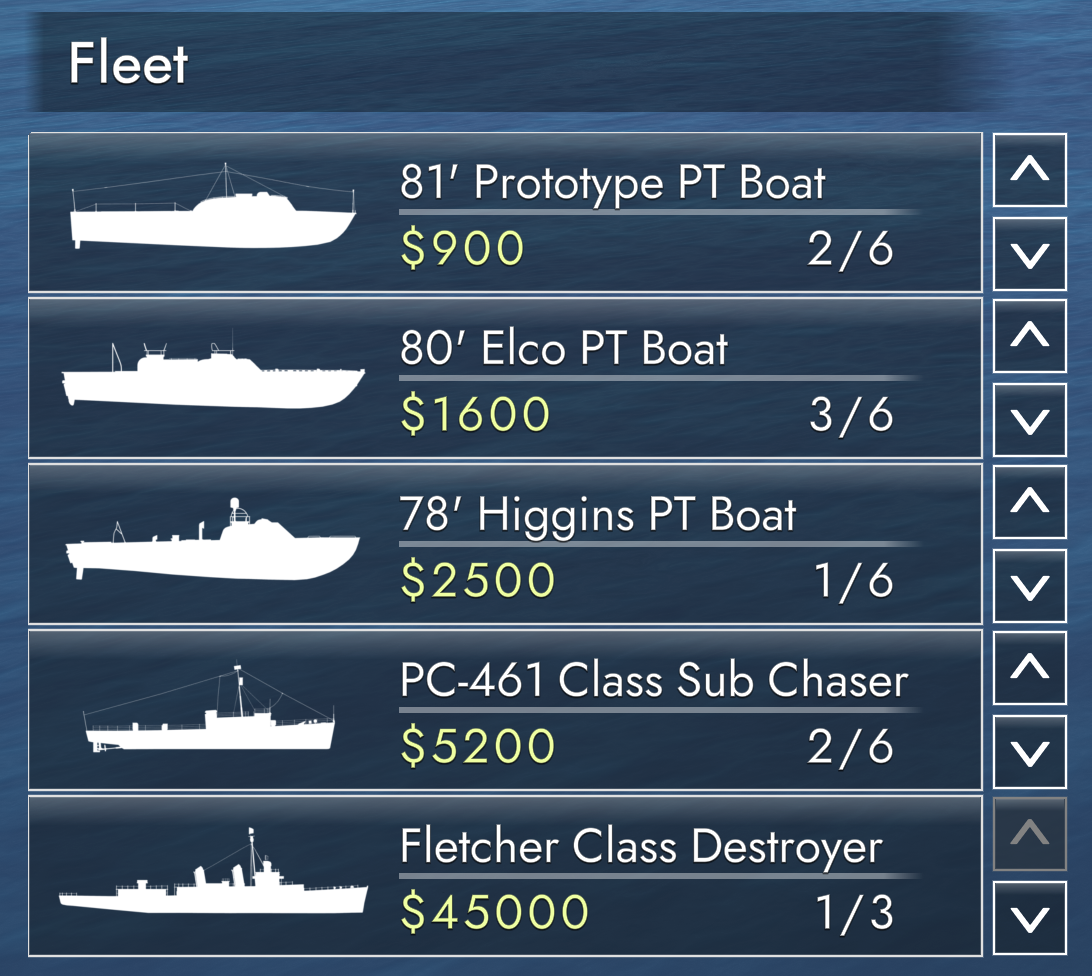Decrease PC-461 Class Sub Chaser count
Viewport: 1092px width, 976px height.
[1029, 751]
